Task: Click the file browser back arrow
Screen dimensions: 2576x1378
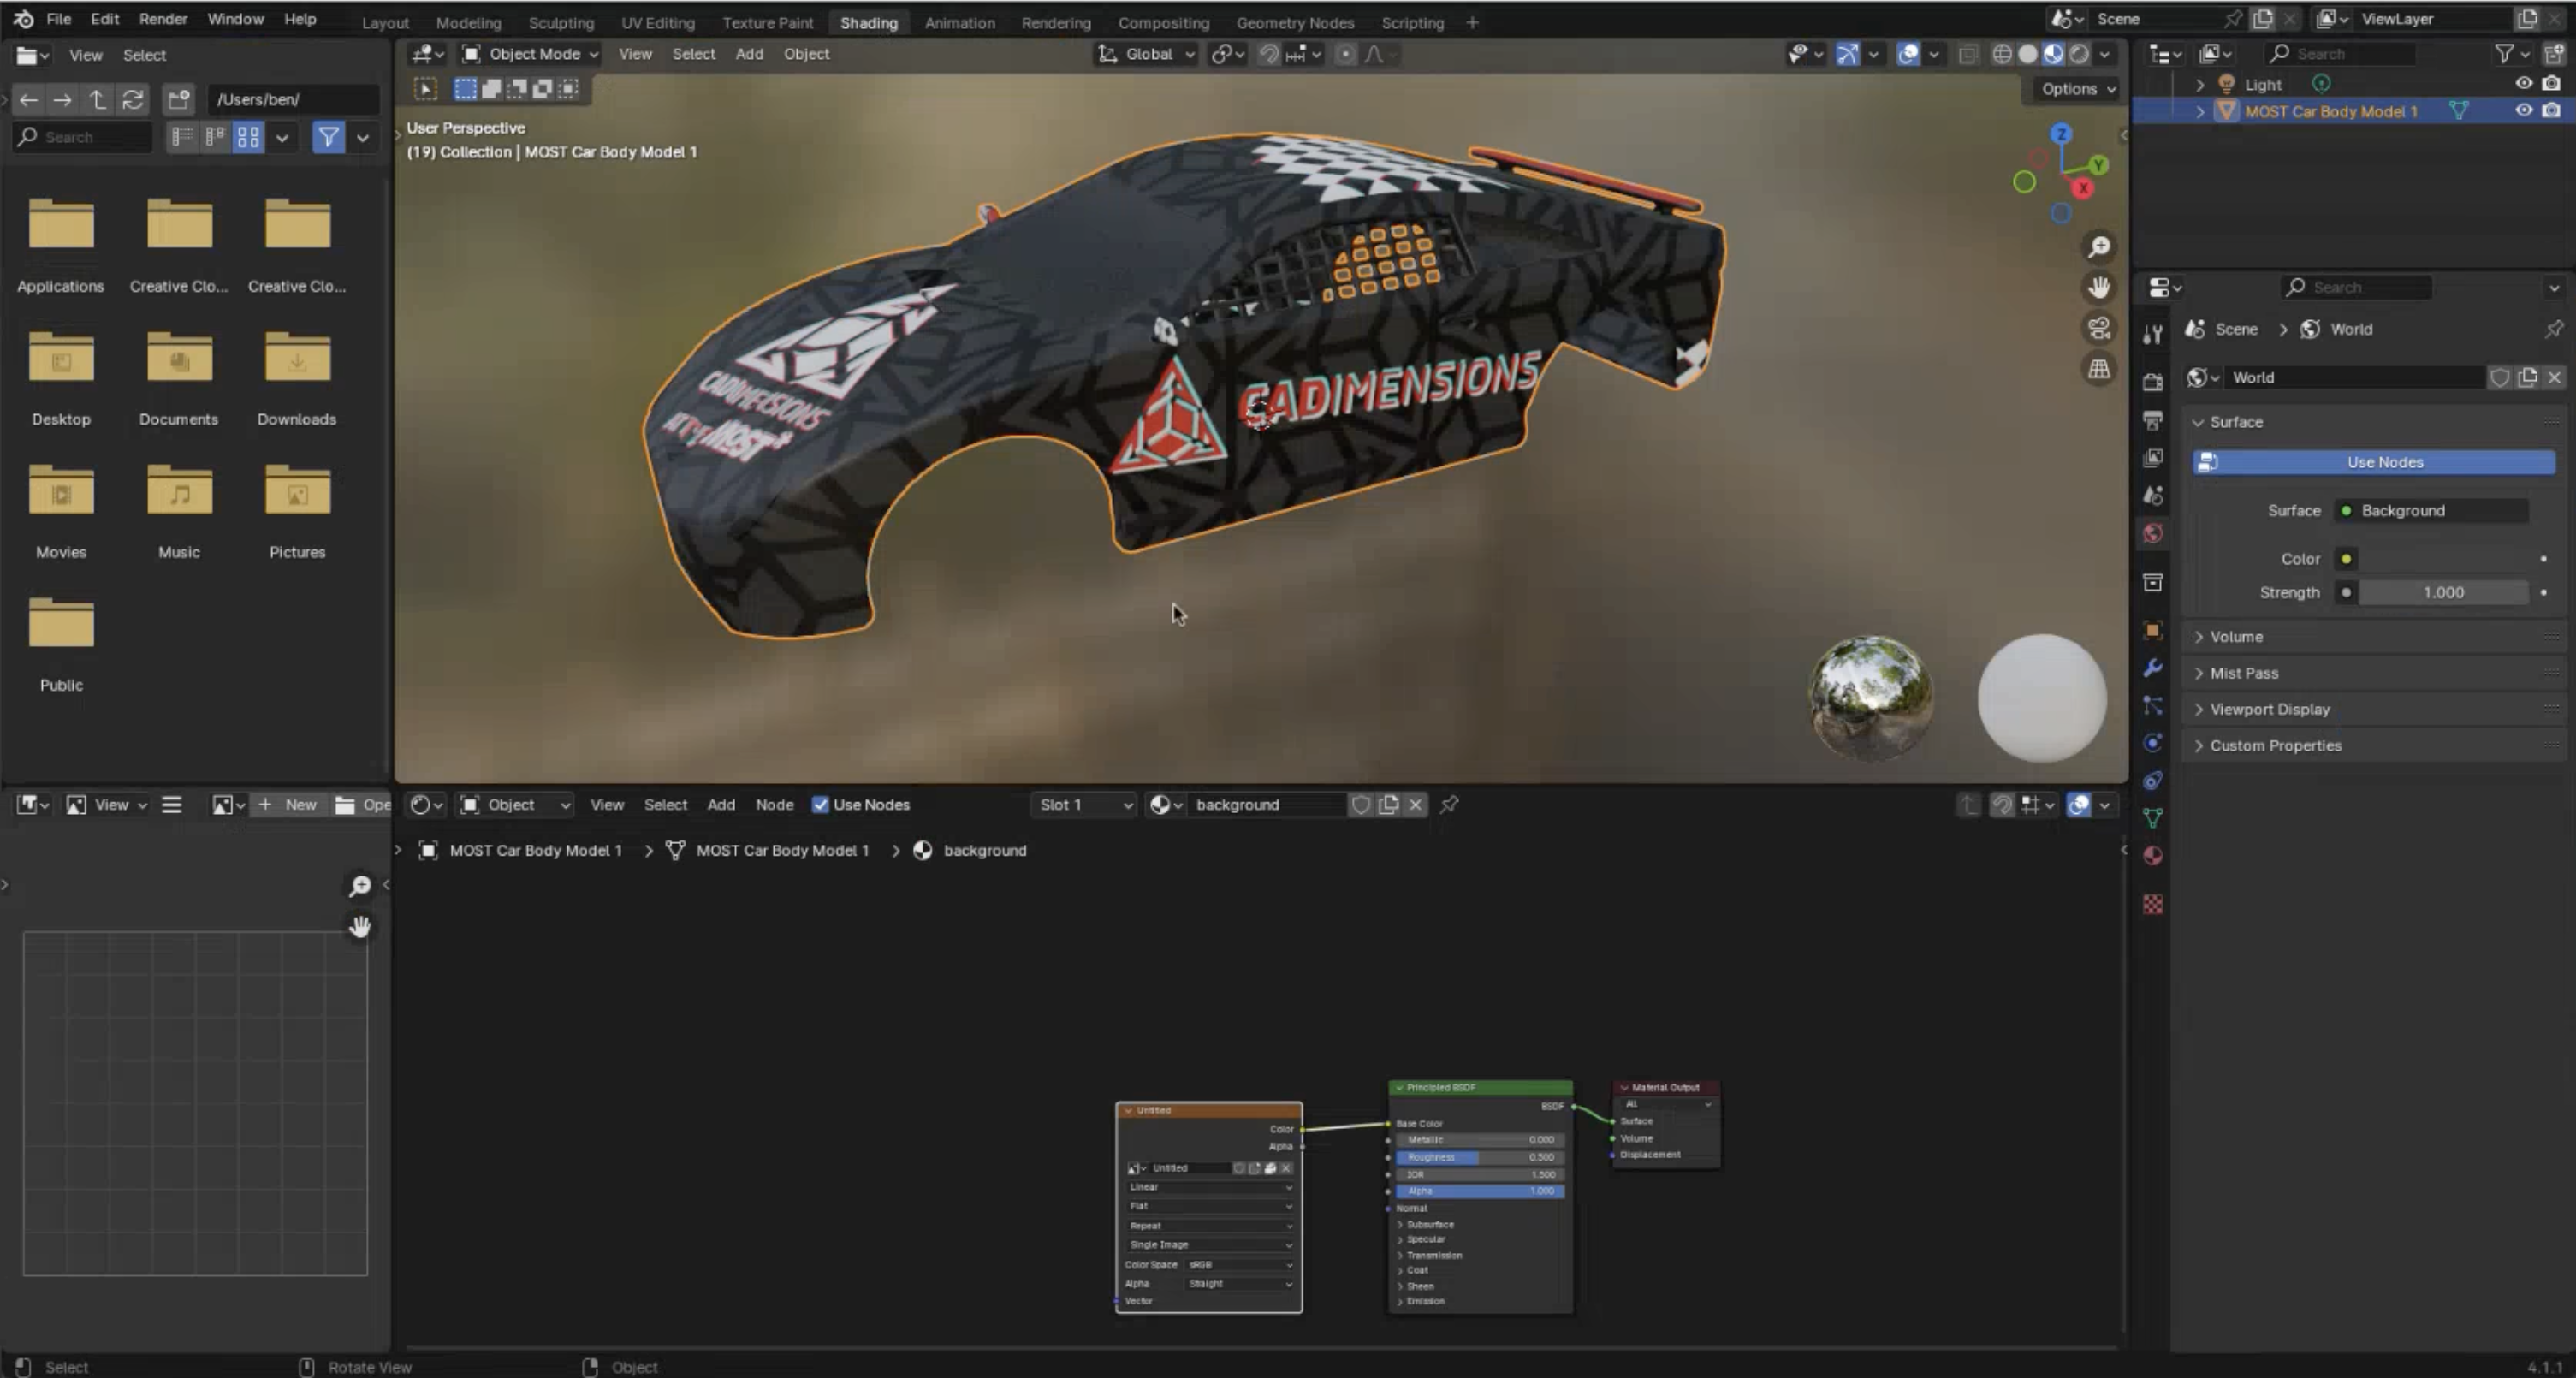Action: click(x=28, y=99)
